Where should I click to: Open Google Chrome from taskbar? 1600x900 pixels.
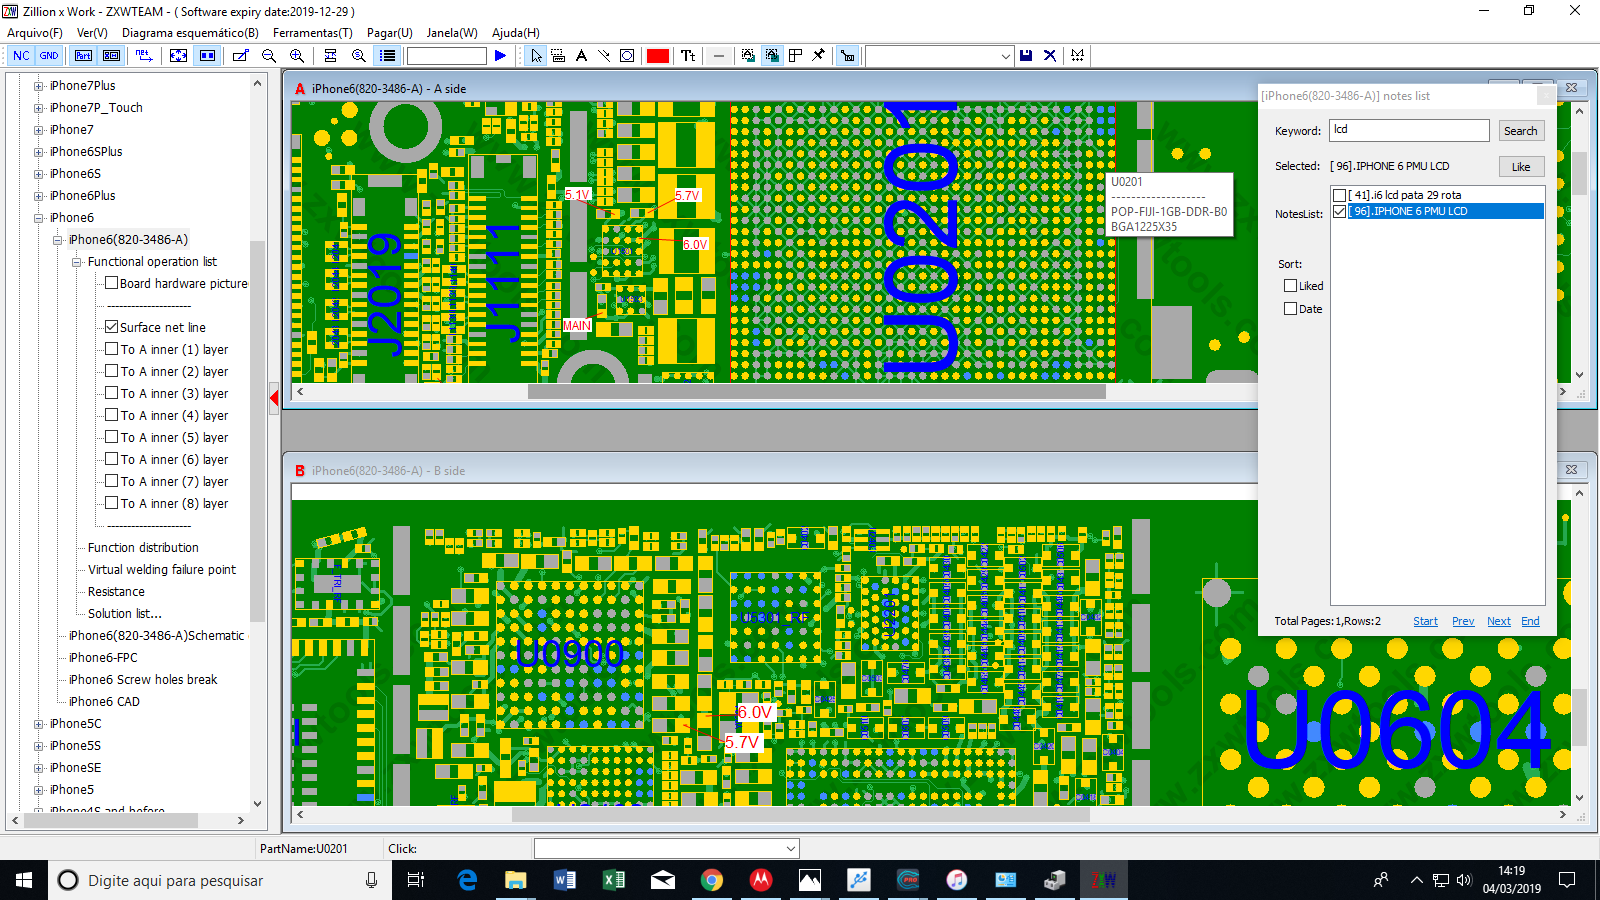[x=711, y=880]
